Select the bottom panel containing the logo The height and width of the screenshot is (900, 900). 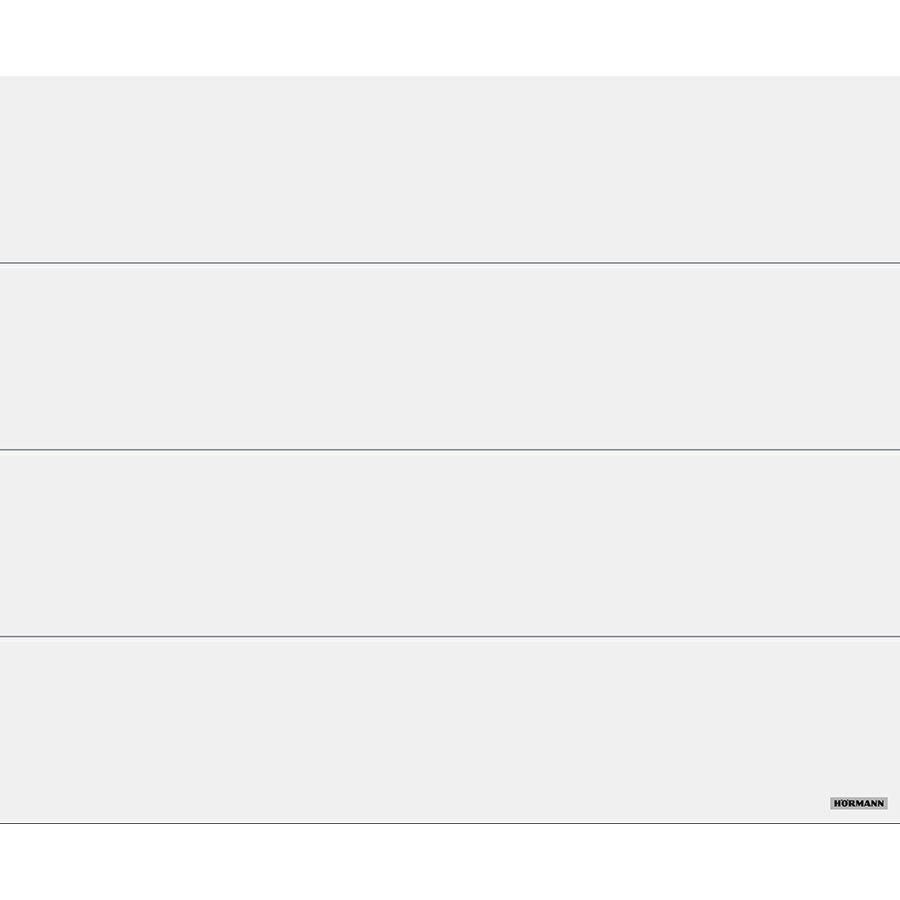[x=450, y=730]
